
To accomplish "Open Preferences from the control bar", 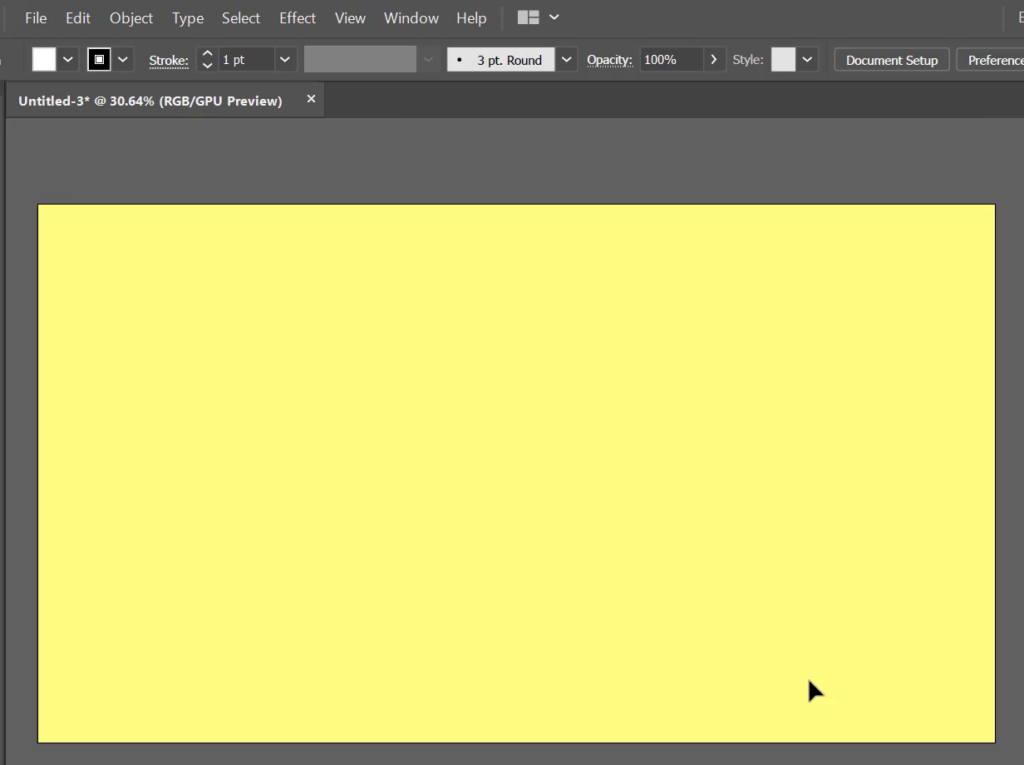I will [x=996, y=59].
